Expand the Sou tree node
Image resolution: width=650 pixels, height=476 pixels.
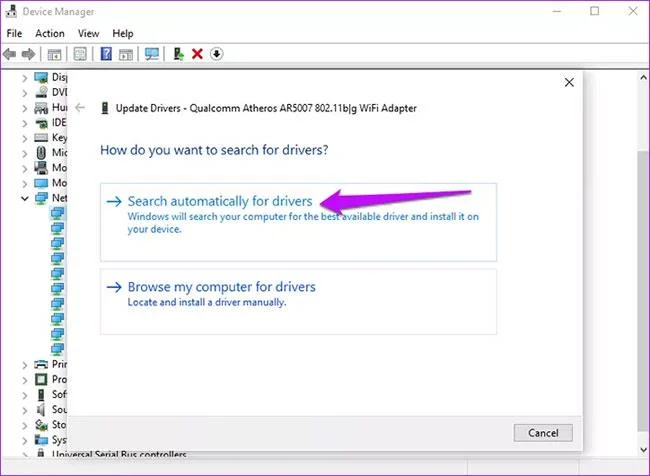pyautogui.click(x=24, y=410)
